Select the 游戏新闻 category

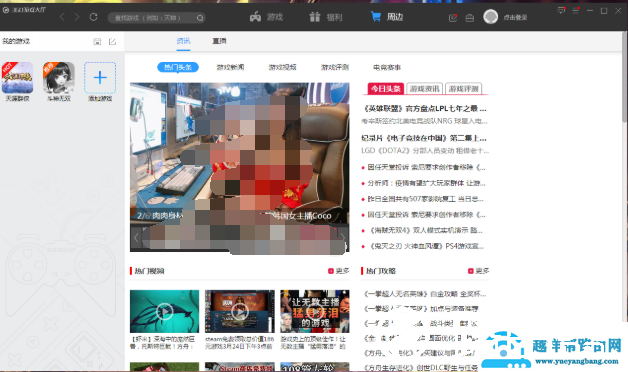(230, 67)
